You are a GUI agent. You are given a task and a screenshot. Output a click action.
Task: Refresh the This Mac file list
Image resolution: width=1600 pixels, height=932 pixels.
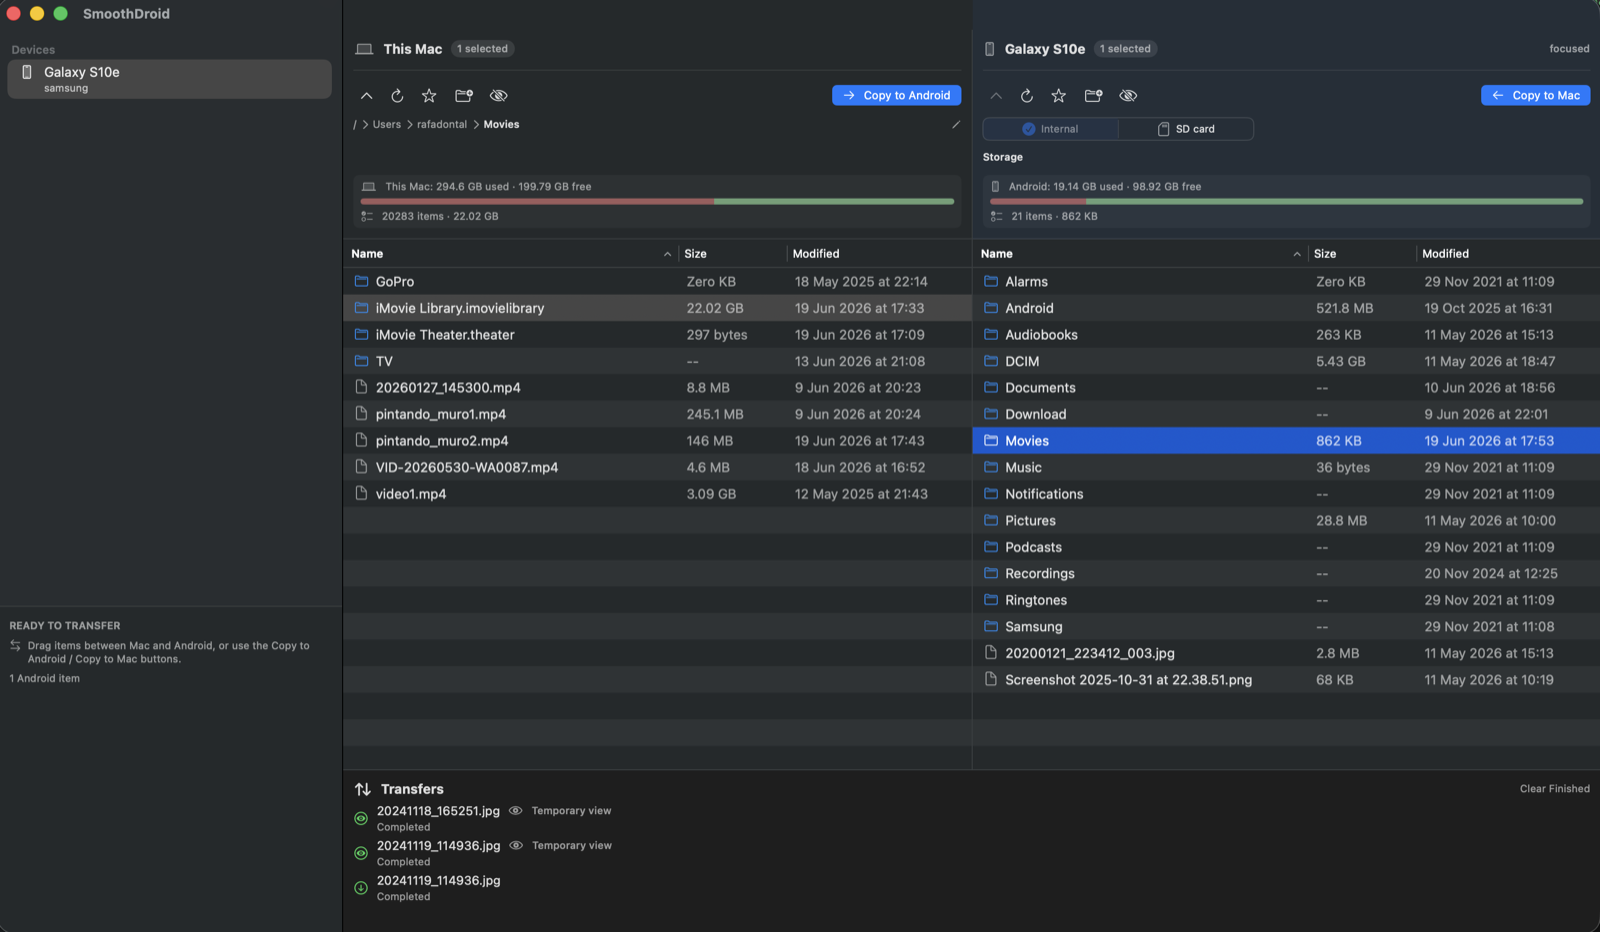click(397, 96)
